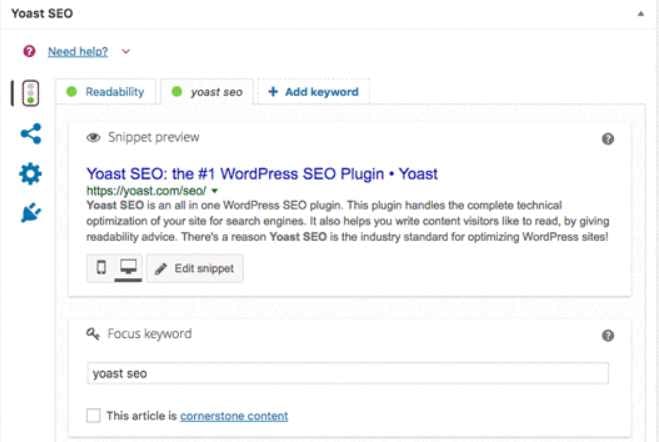
Task: Click the plus icon beside Add keyword
Action: click(273, 92)
